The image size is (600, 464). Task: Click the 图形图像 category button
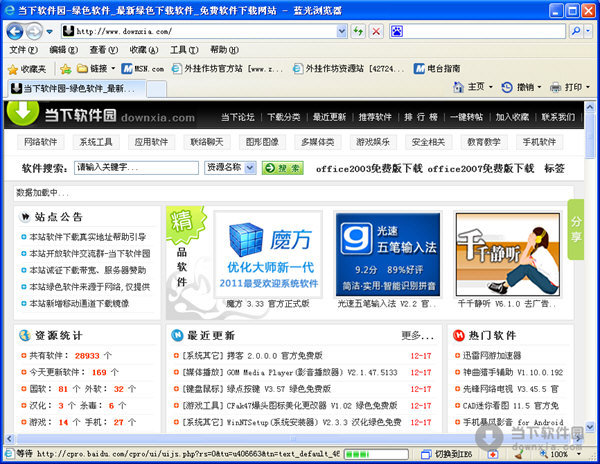coord(262,142)
